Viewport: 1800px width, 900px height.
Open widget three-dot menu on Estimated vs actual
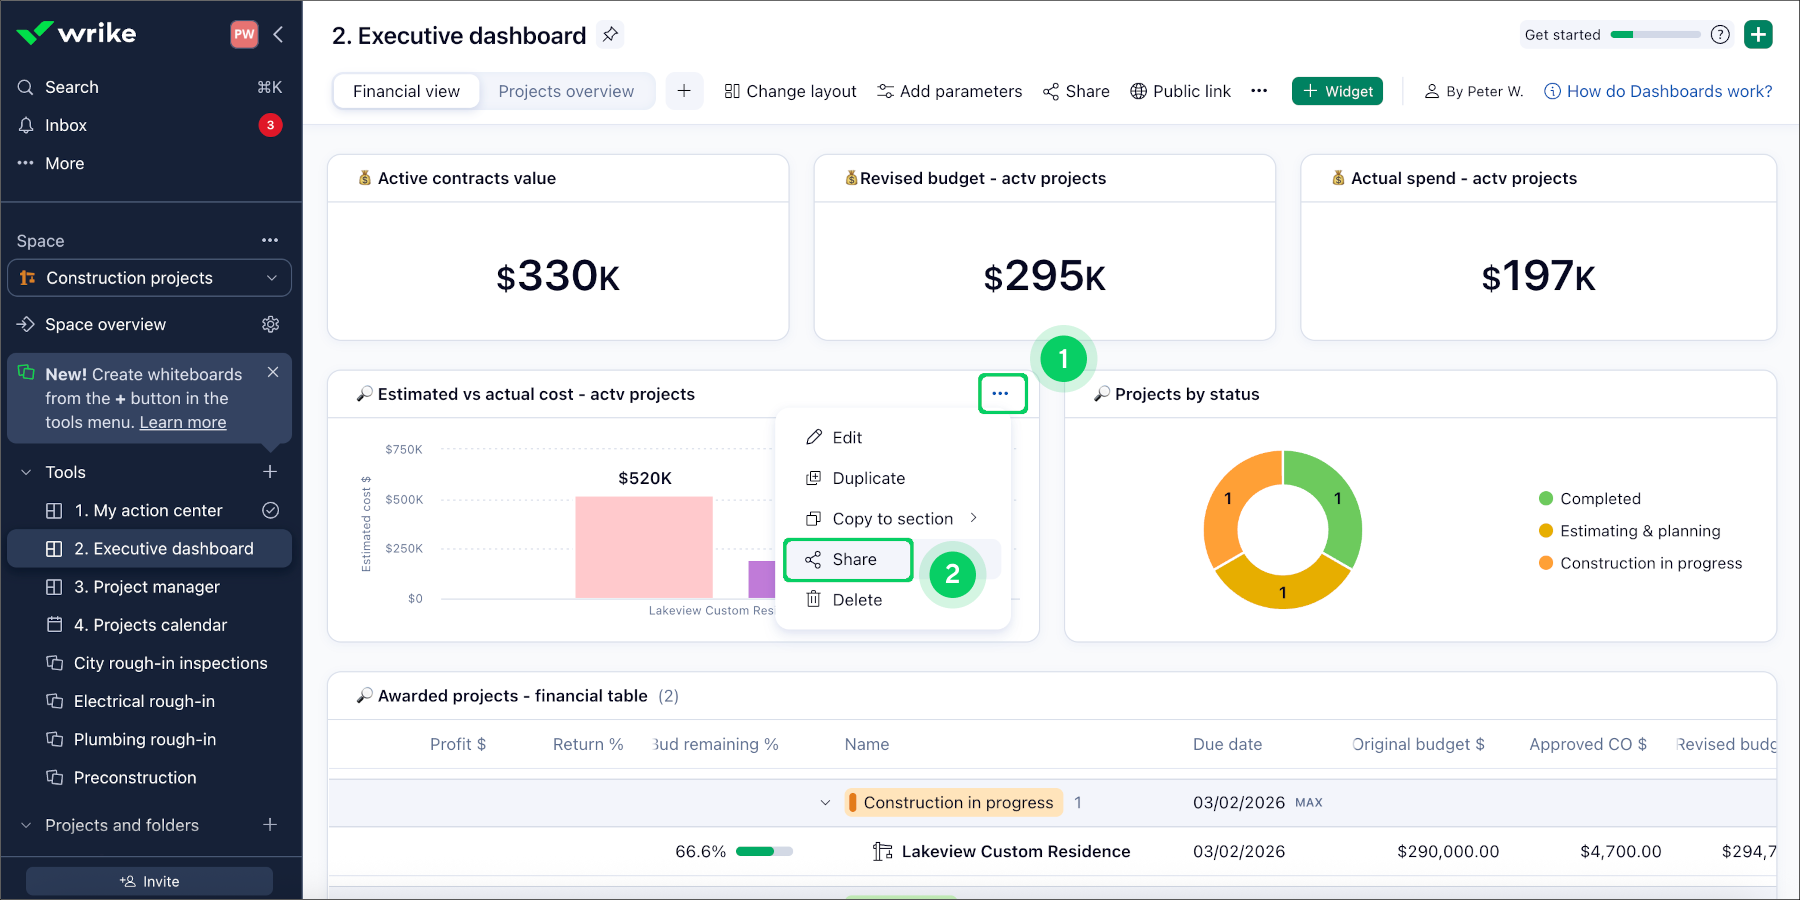[x=1001, y=393]
